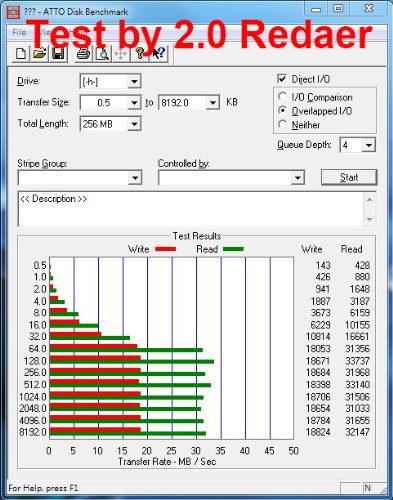The image size is (393, 500).
Task: Toggle the Direct I/O checkbox
Action: point(282,79)
